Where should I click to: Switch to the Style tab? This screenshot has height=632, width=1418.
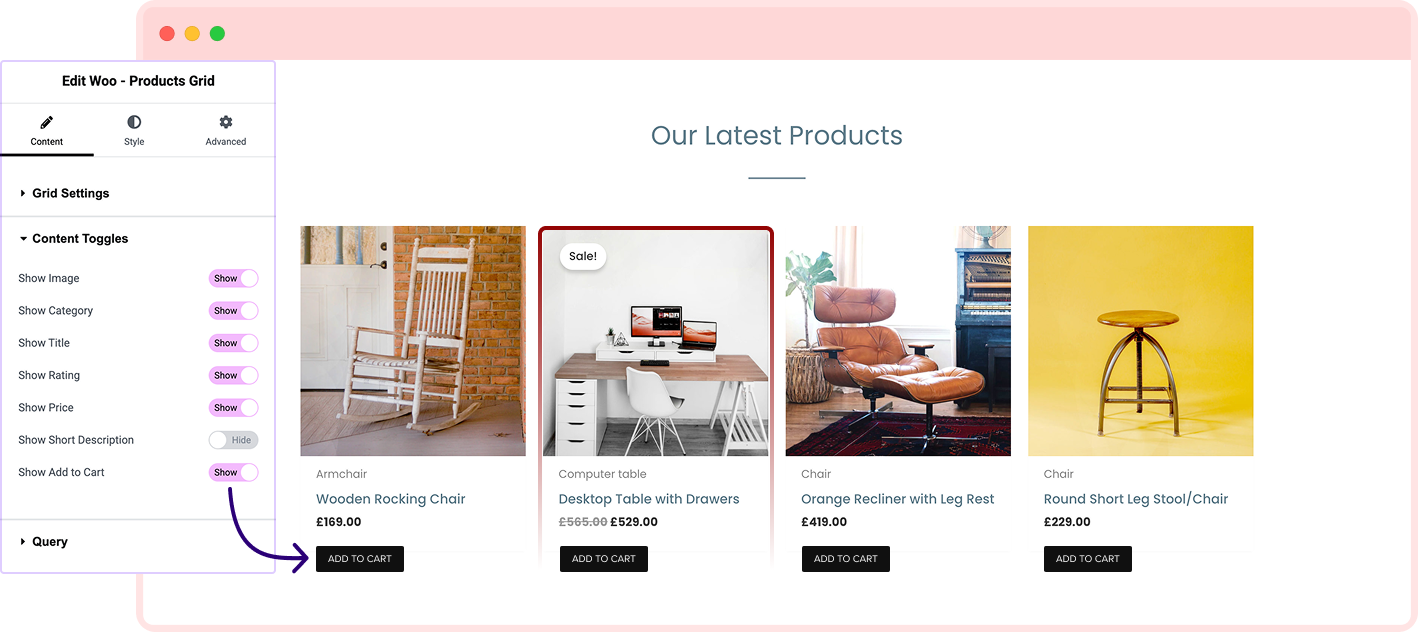[134, 130]
